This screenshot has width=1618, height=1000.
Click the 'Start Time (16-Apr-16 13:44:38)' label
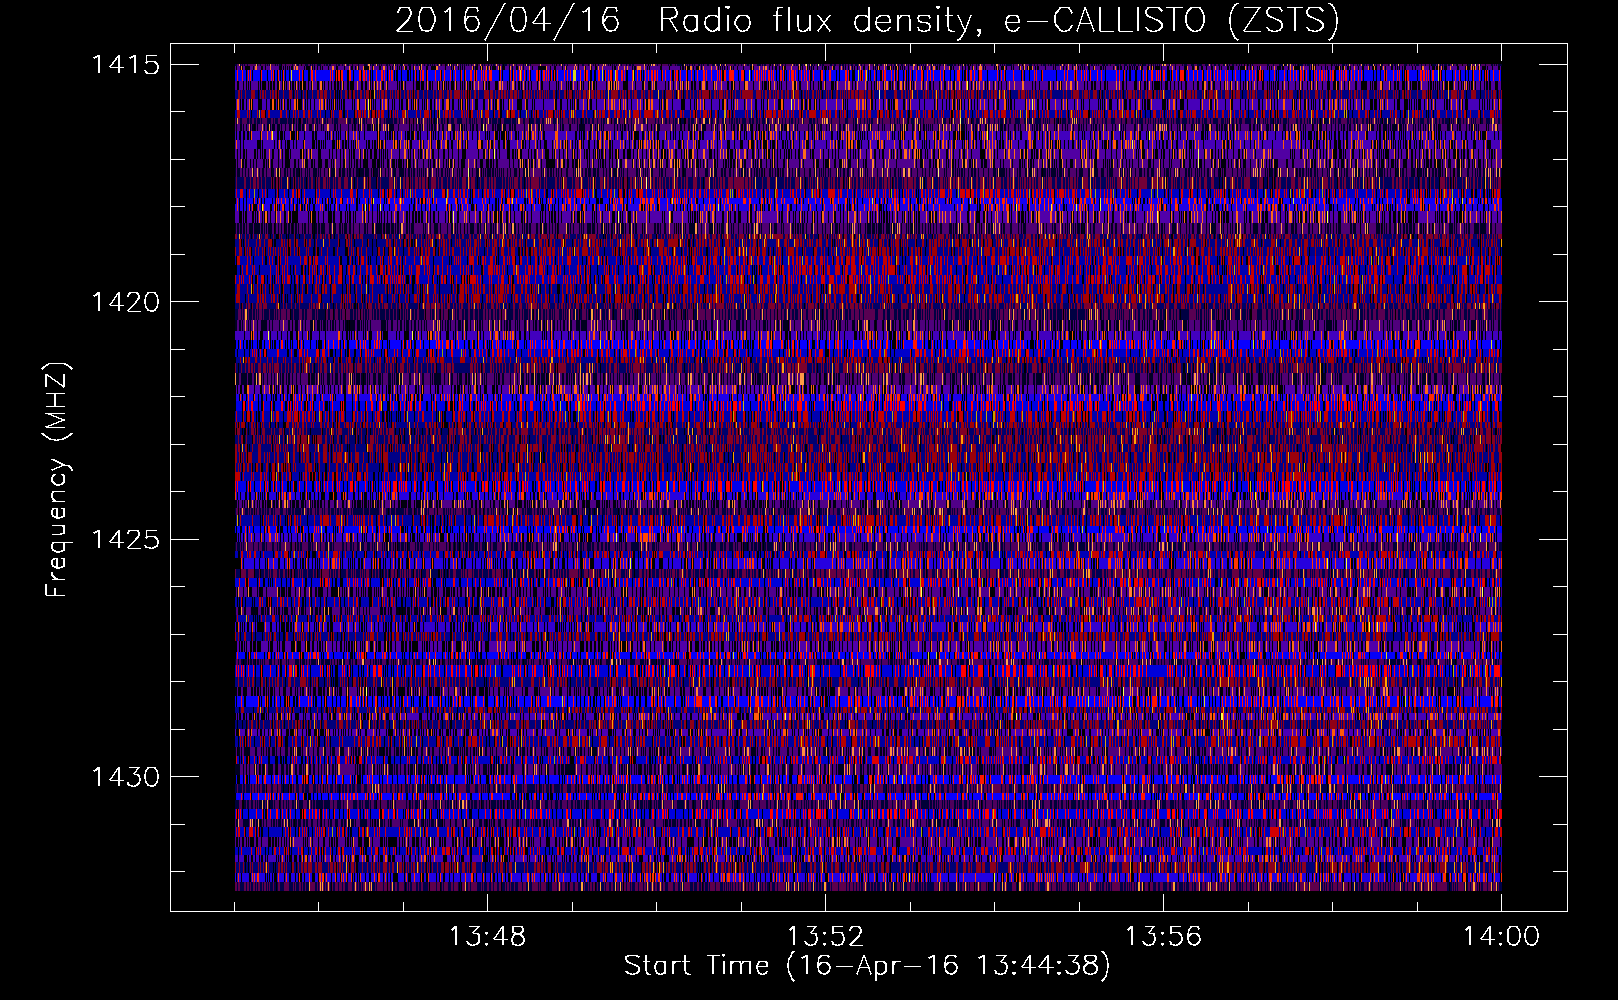867,966
